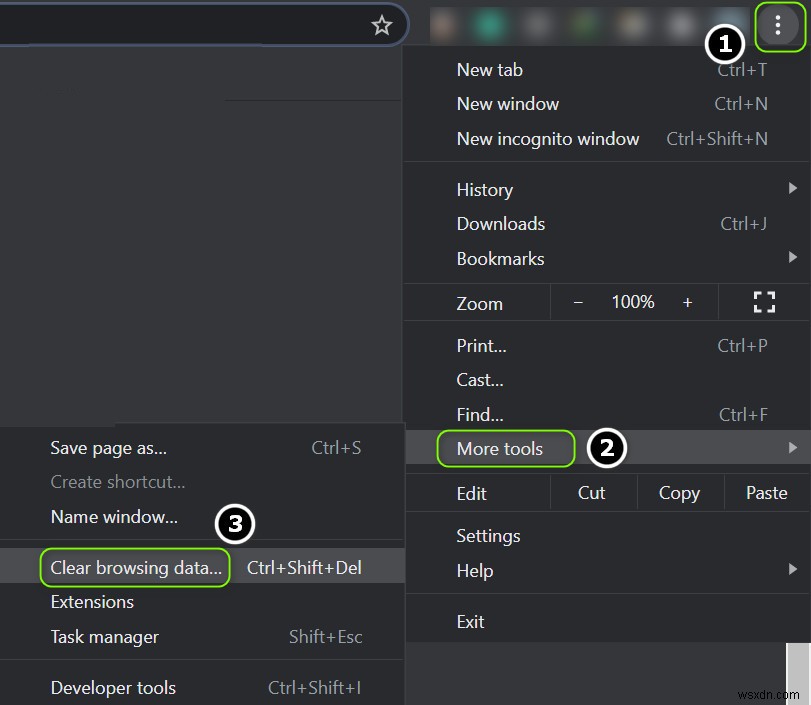
Task: Launch Task manager from submenu
Action: click(x=202, y=636)
